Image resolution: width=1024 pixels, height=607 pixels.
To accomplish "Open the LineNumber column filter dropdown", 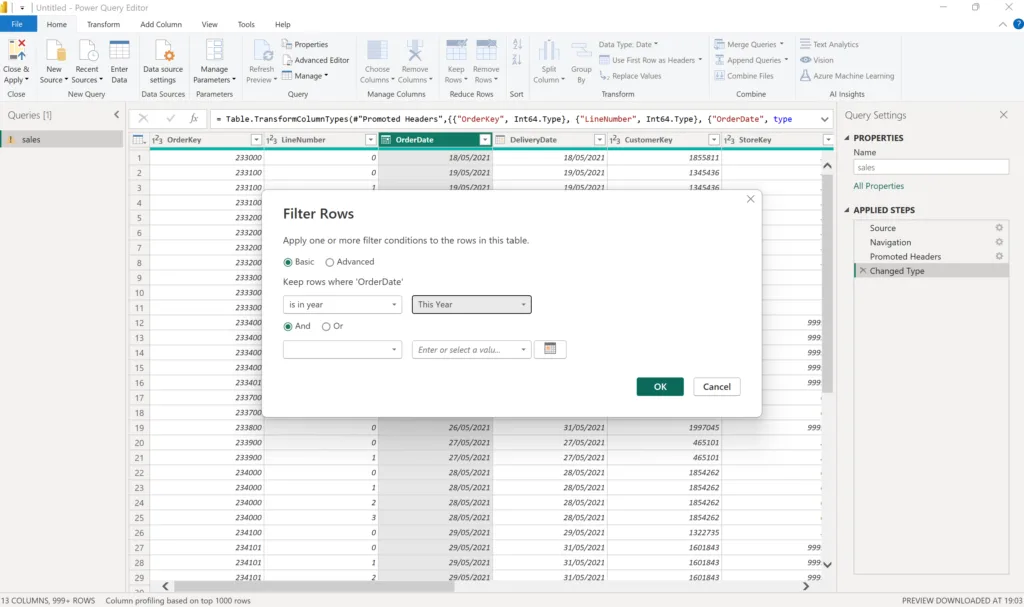I will pos(370,140).
